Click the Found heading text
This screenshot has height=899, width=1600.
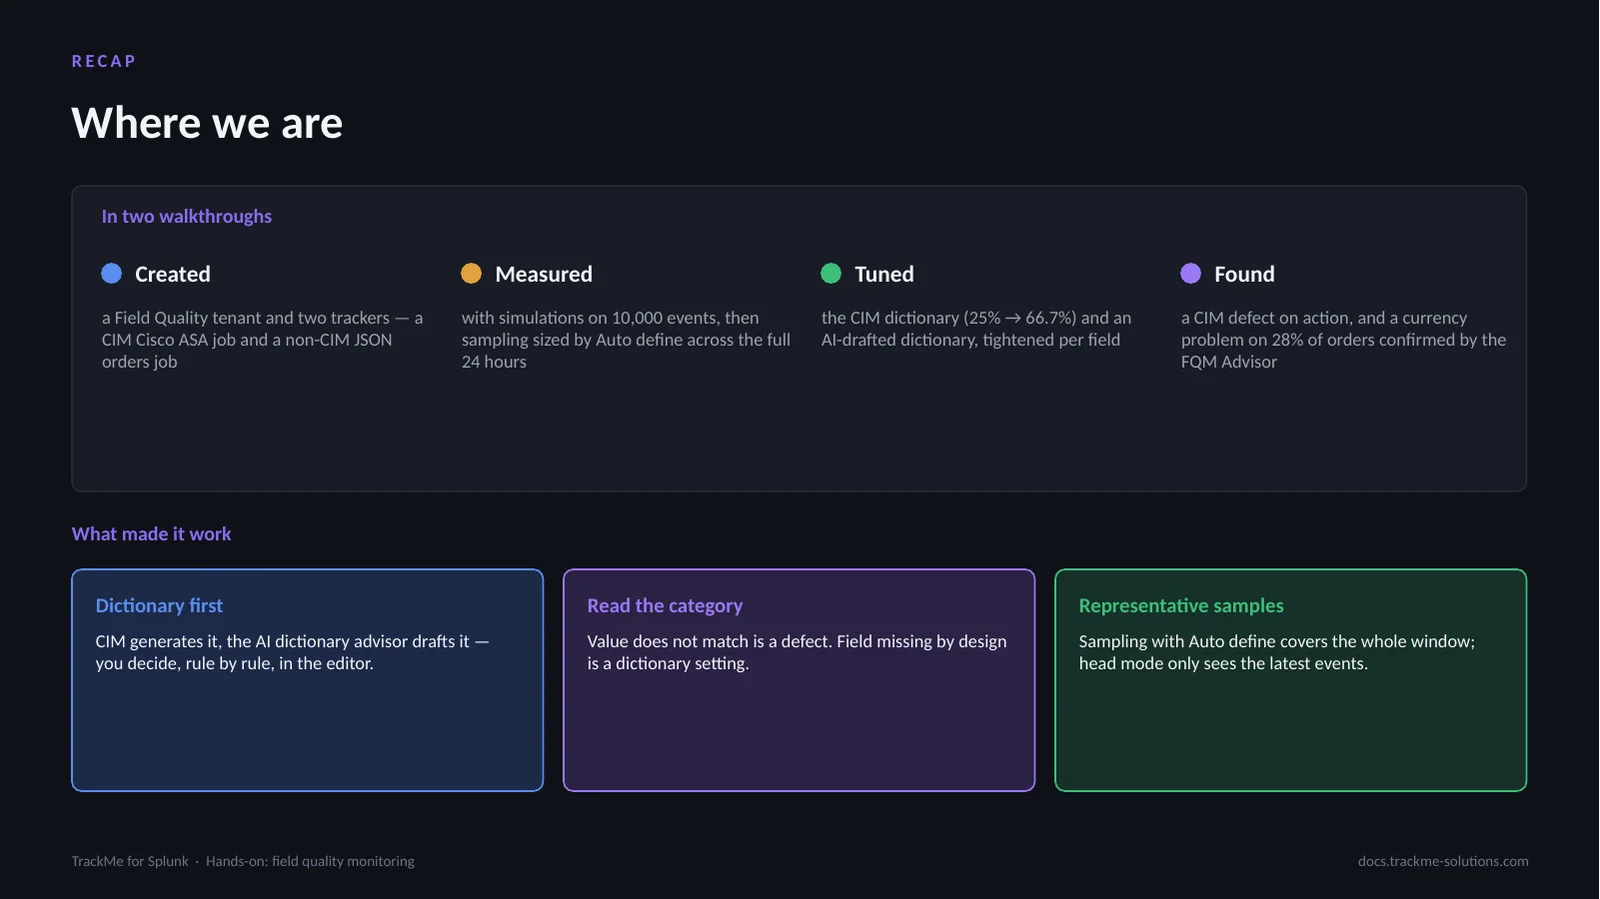coord(1244,274)
